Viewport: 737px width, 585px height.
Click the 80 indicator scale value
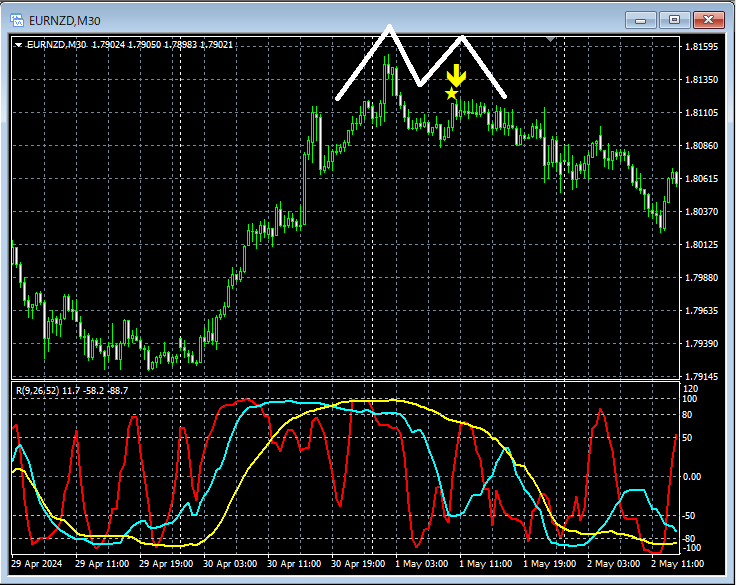(687, 414)
